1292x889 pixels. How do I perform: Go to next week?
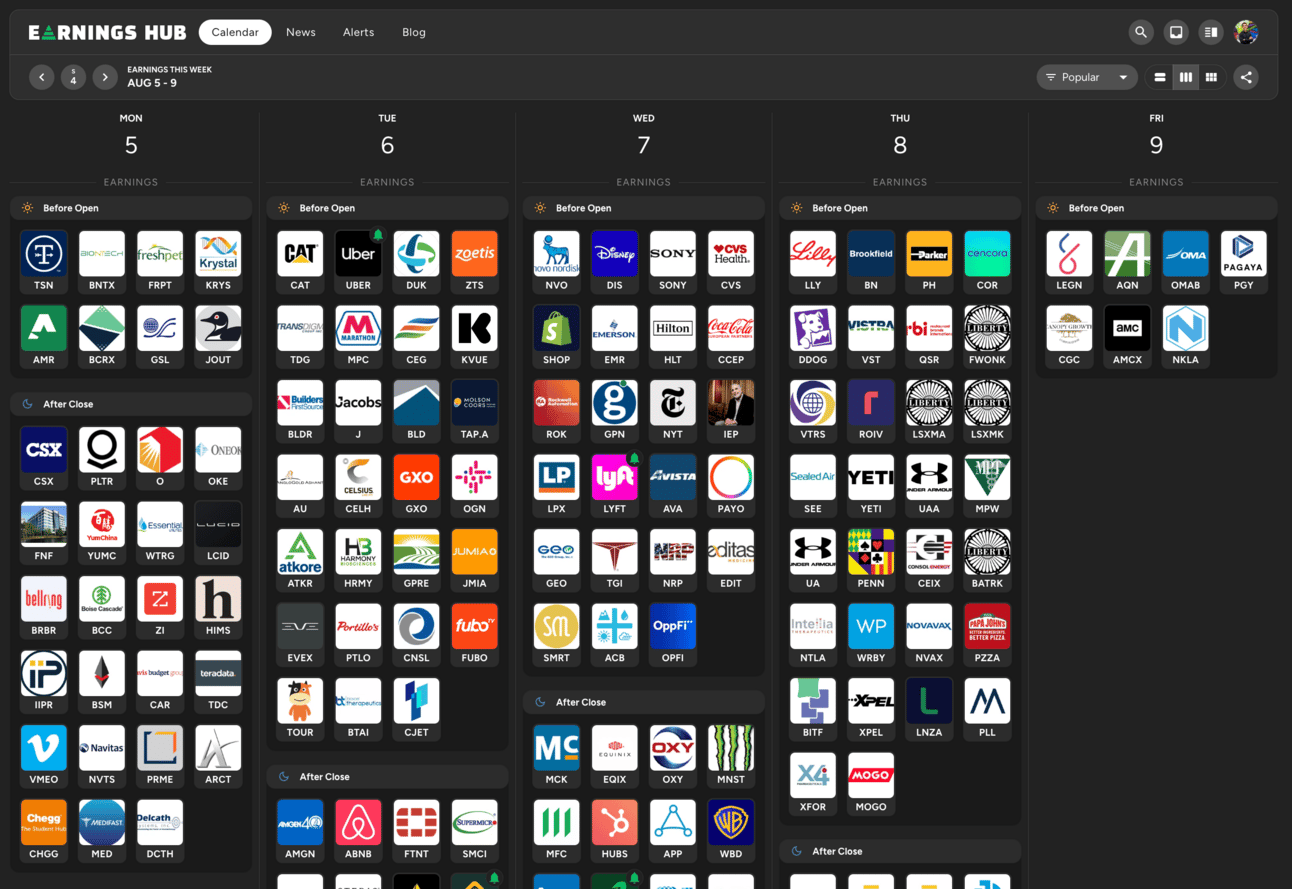point(105,77)
